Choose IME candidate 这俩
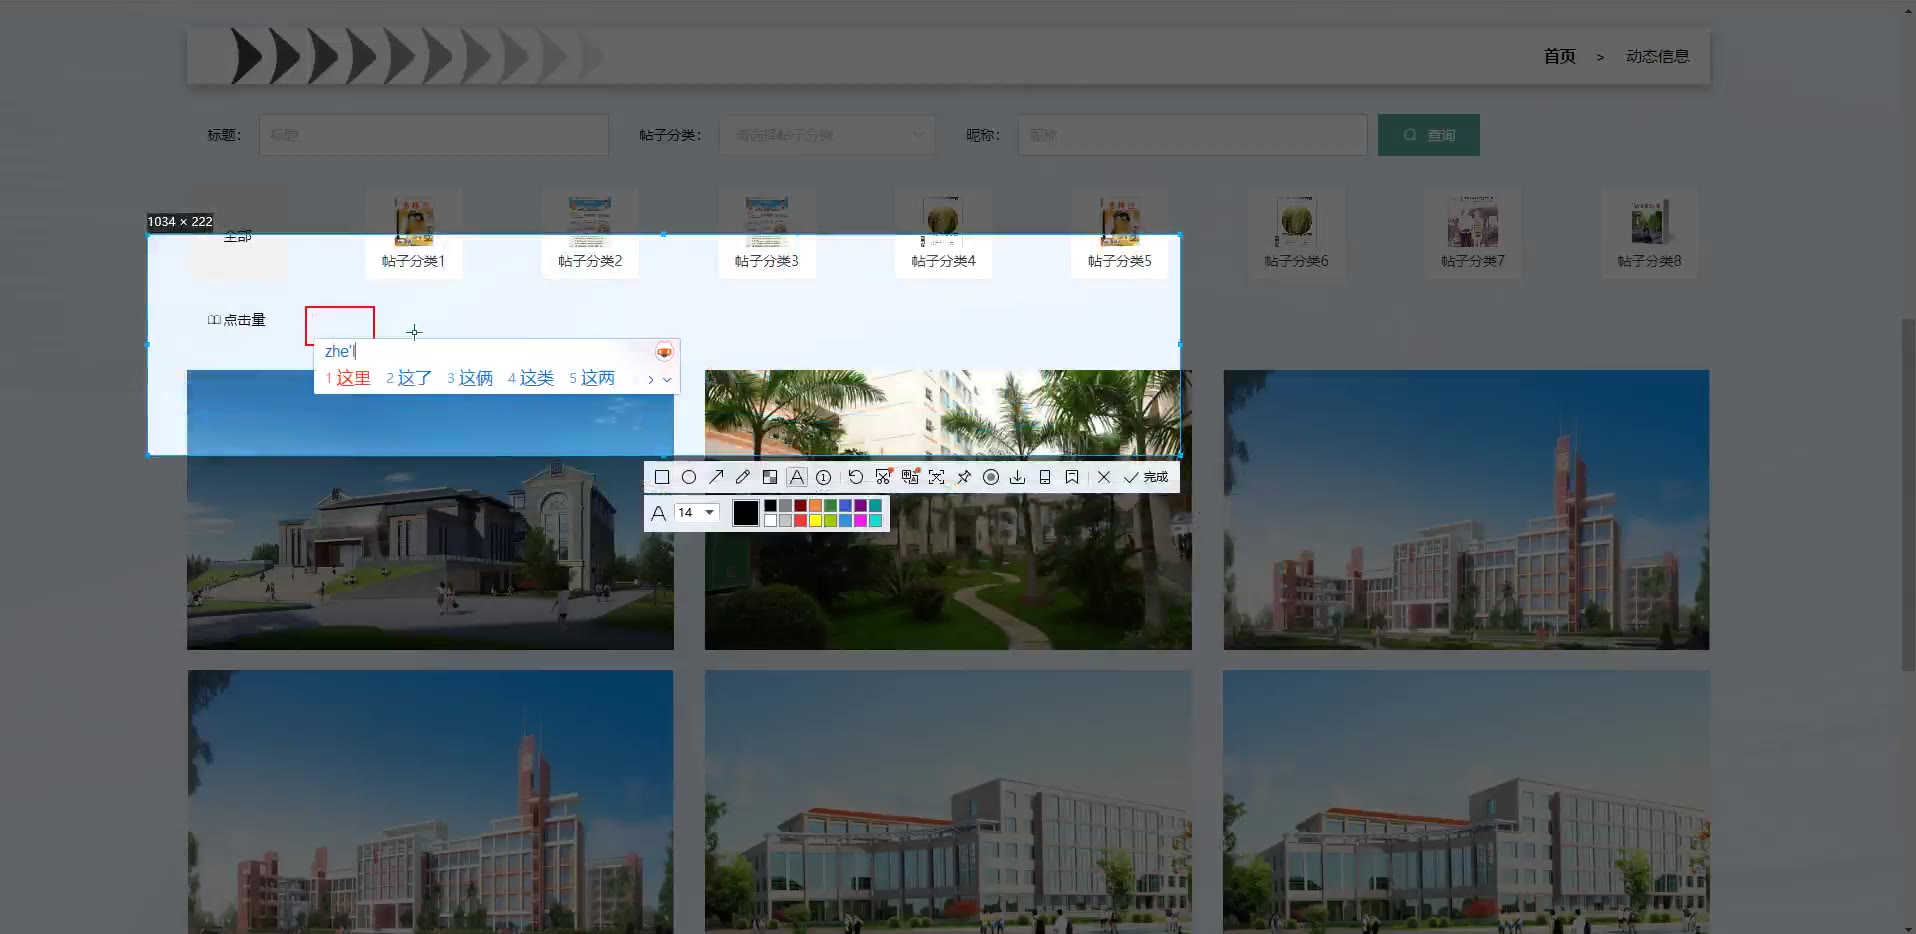 [470, 378]
